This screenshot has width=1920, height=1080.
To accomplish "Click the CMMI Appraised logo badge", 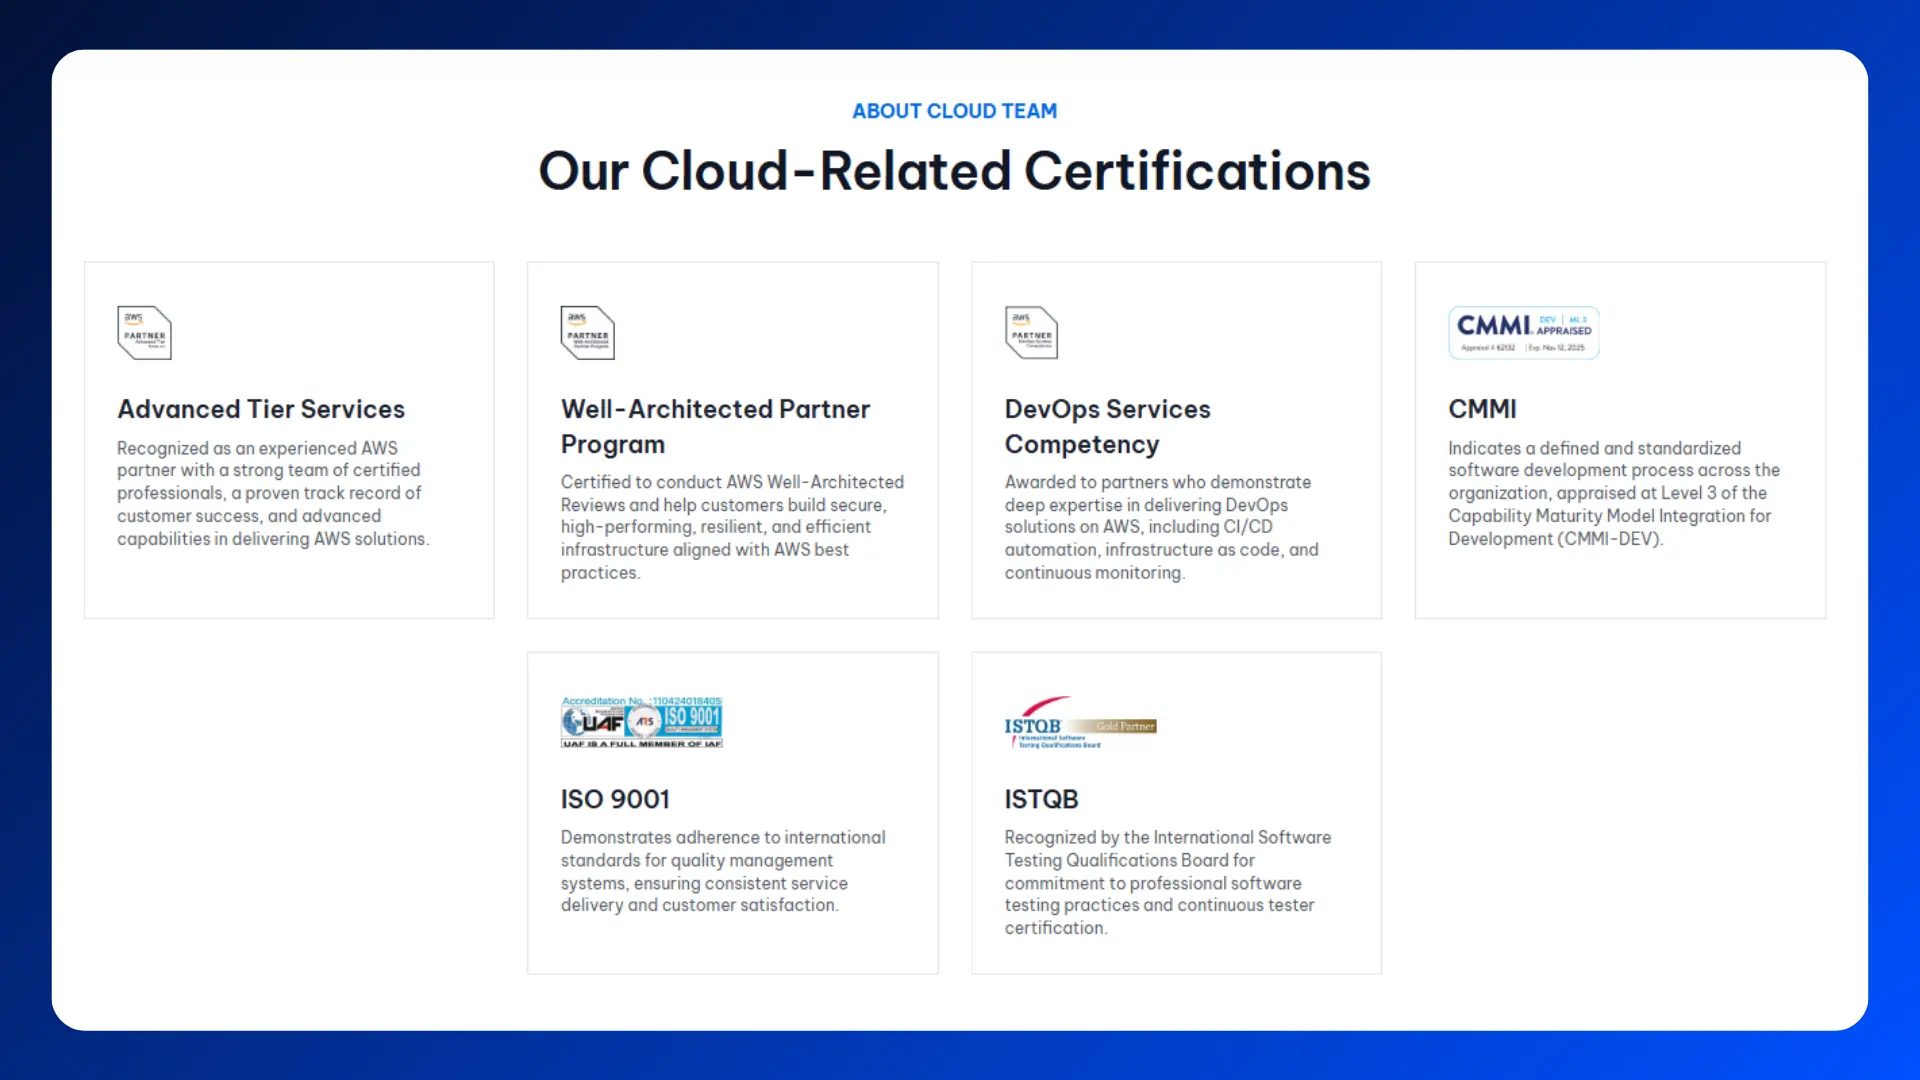I will [1523, 333].
